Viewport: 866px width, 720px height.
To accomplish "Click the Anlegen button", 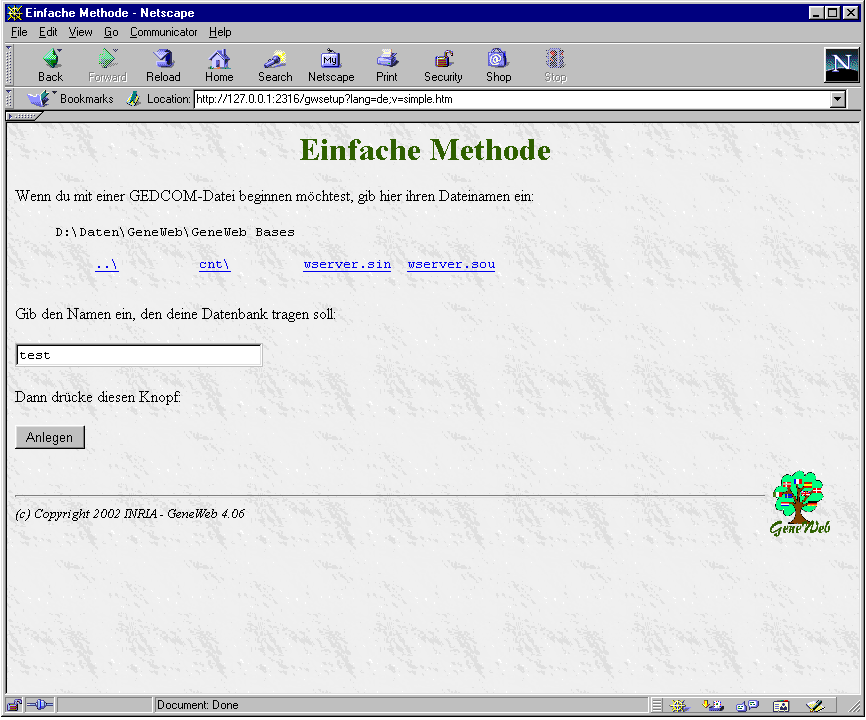I will pyautogui.click(x=50, y=437).
